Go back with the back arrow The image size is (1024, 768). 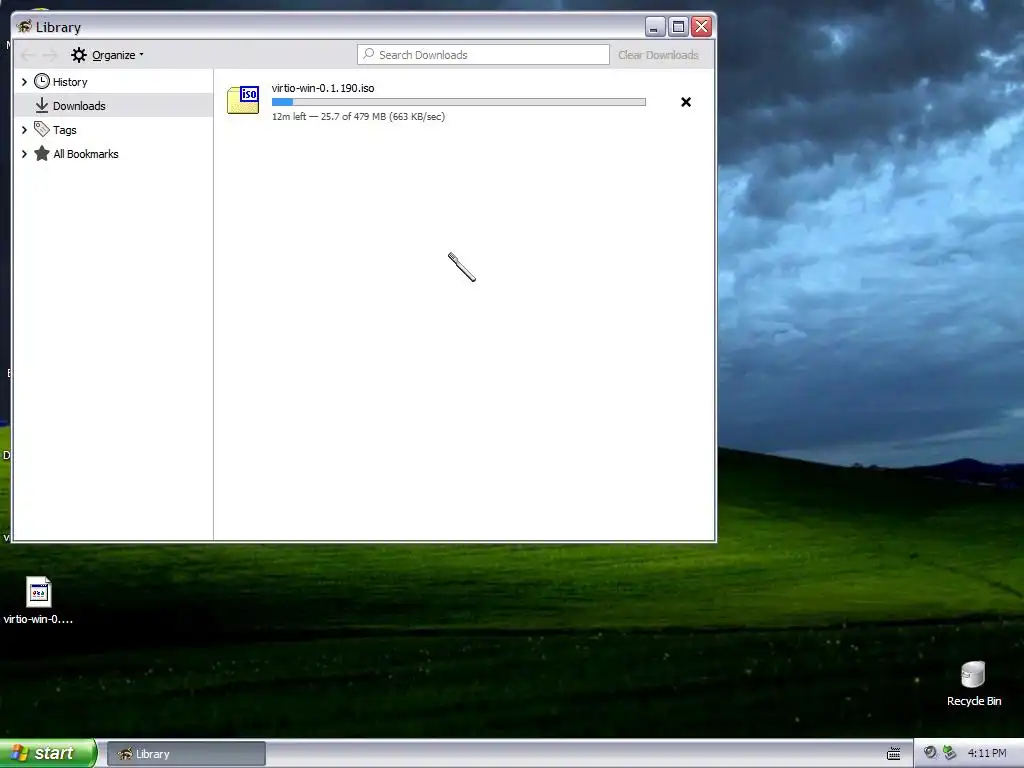click(x=27, y=55)
